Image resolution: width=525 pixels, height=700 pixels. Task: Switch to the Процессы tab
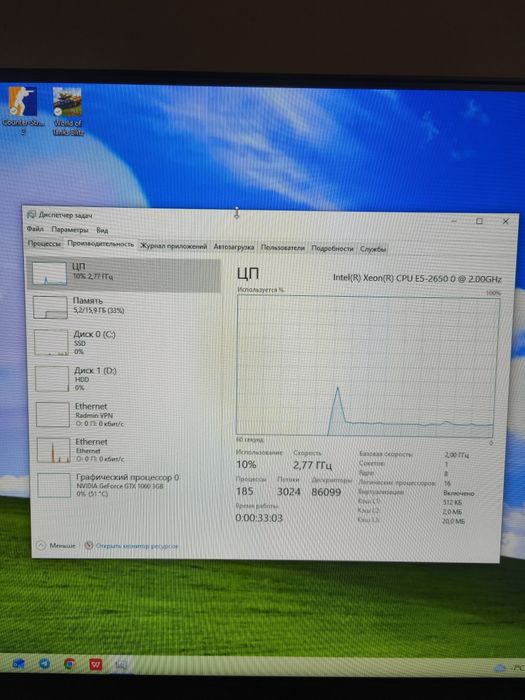point(44,244)
